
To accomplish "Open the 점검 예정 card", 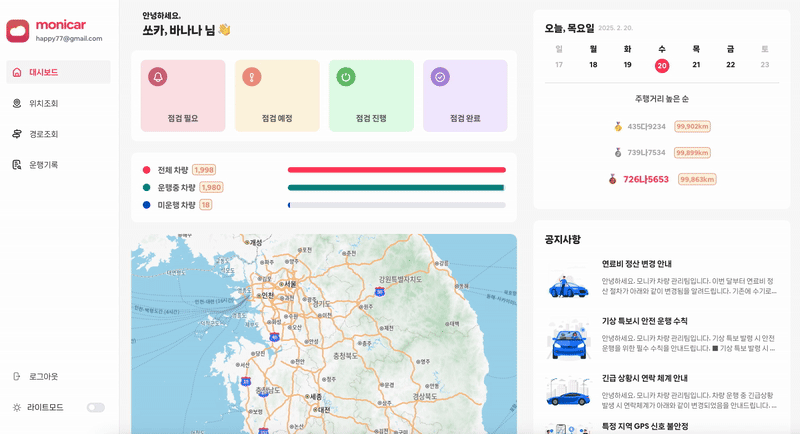I will (x=277, y=96).
